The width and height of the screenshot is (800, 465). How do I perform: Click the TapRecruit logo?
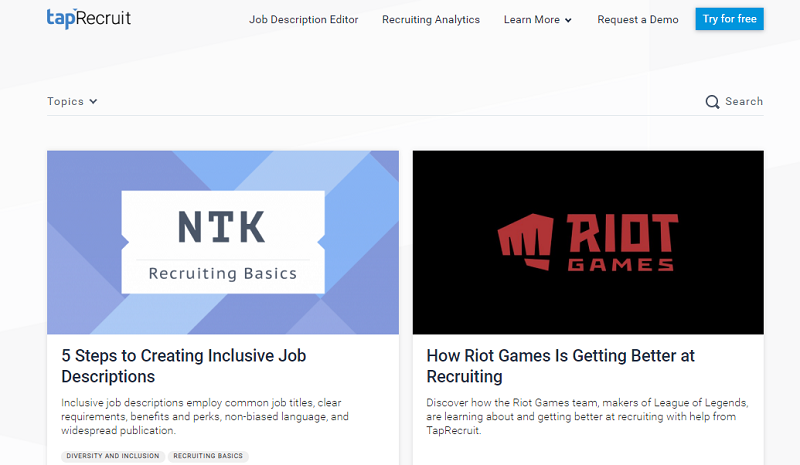pos(89,19)
